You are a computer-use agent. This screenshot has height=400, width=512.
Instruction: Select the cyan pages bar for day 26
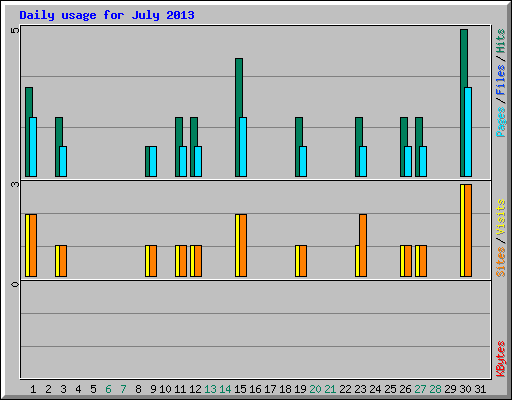[x=408, y=161]
